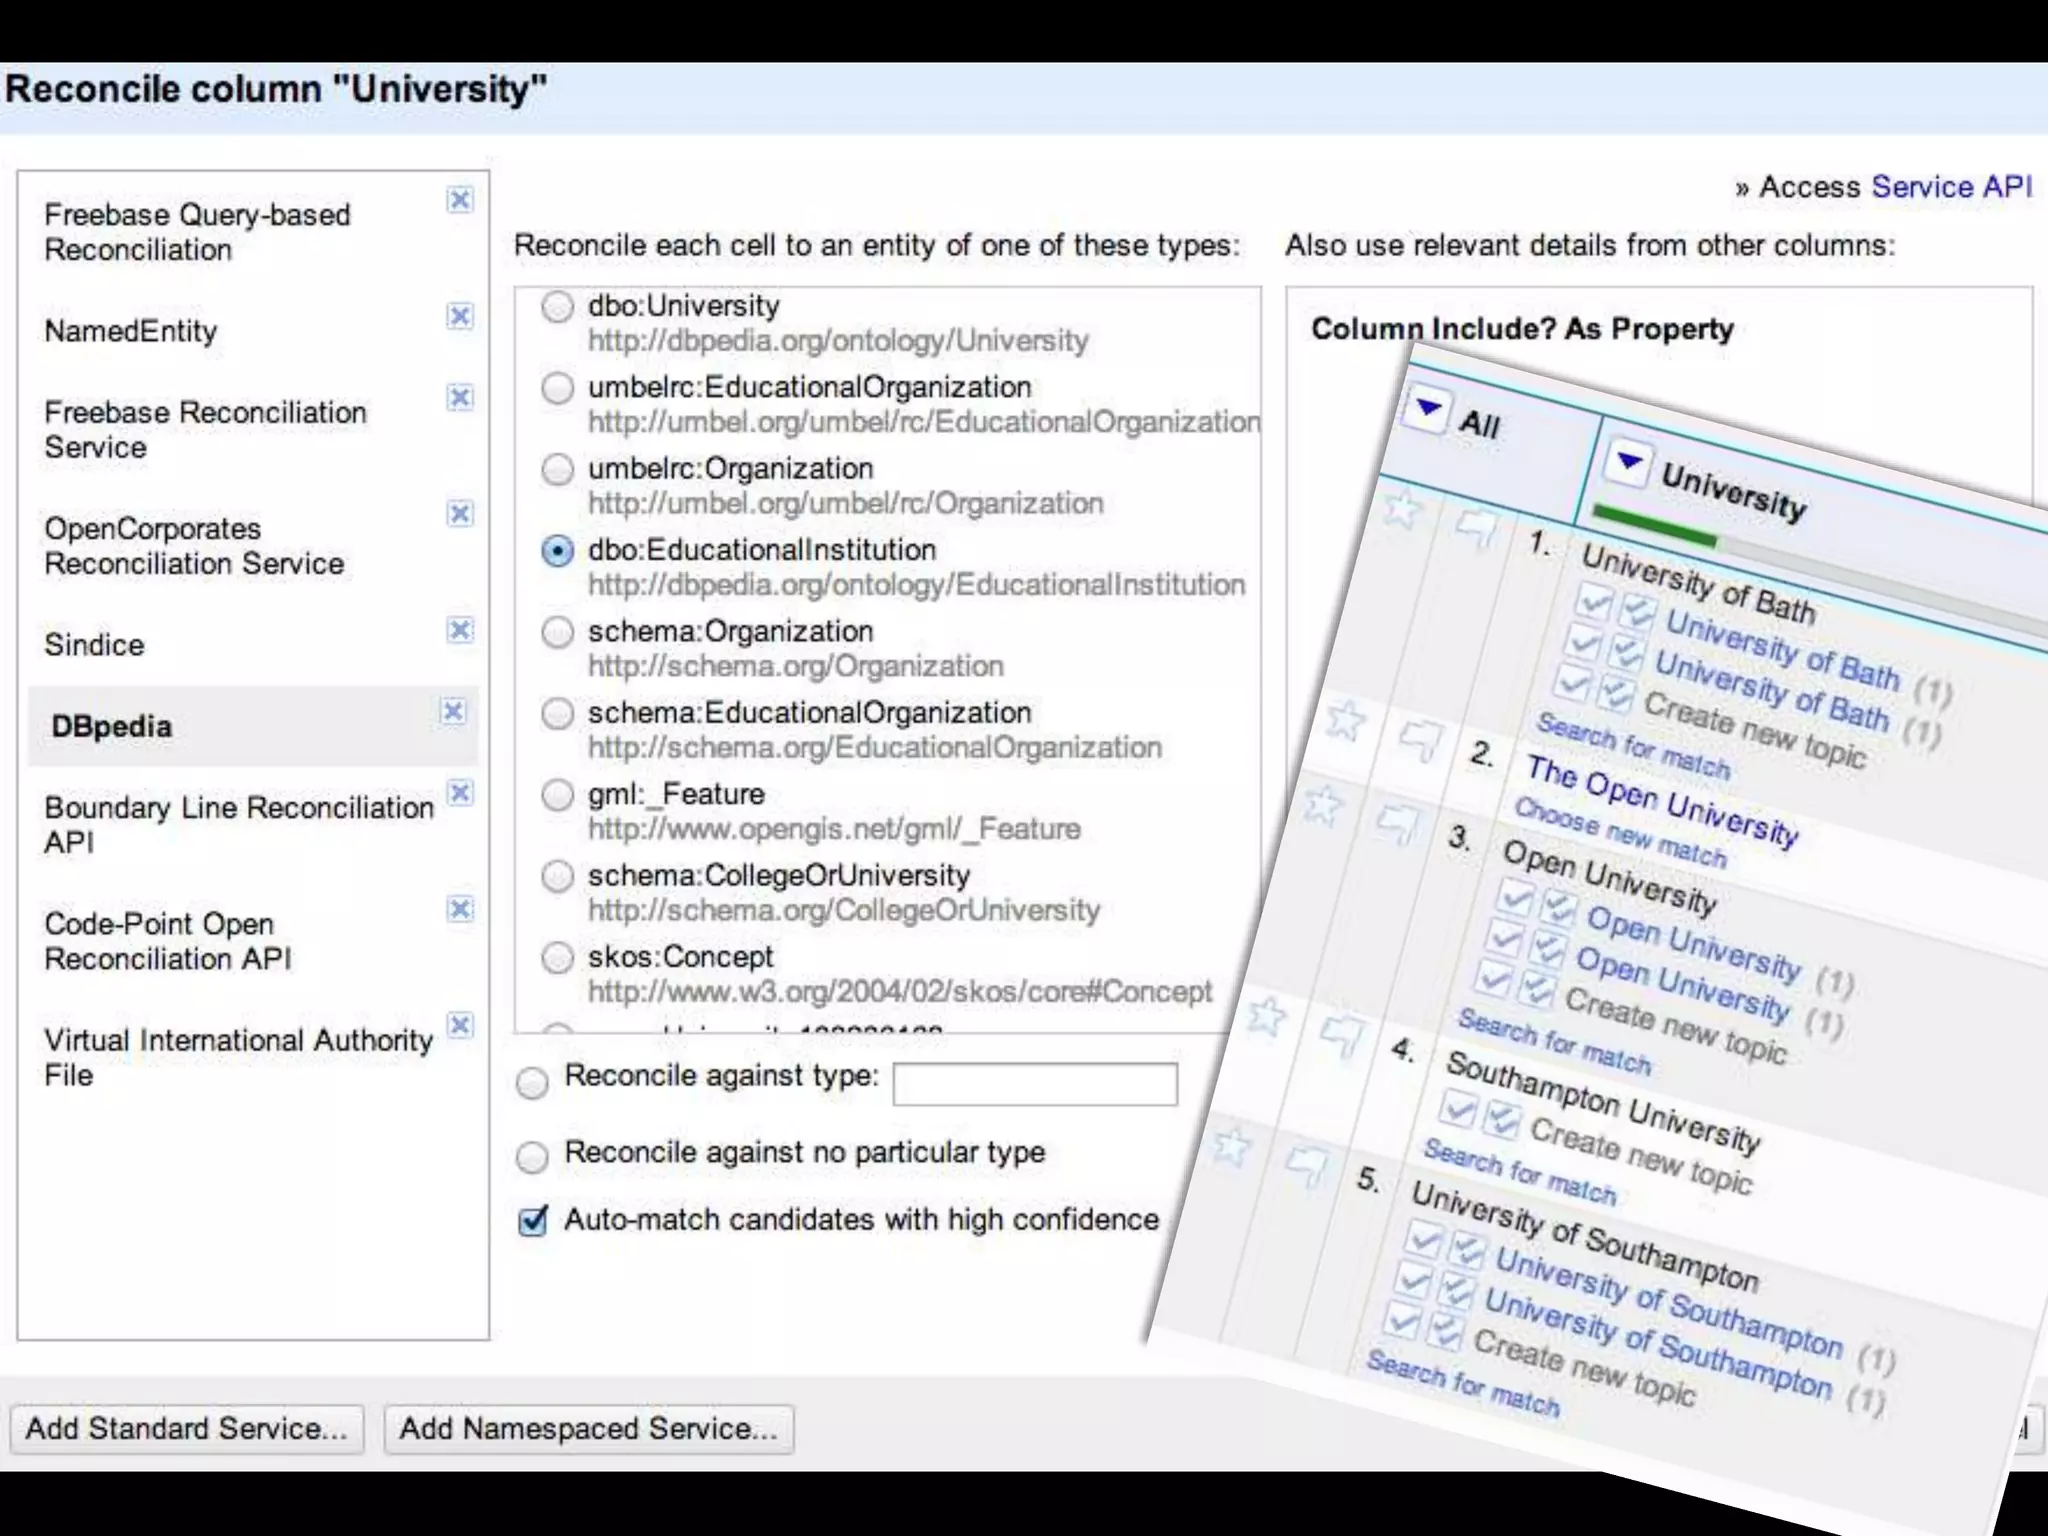The image size is (2048, 1536).
Task: Click Add Standard Service button
Action: pos(187,1428)
